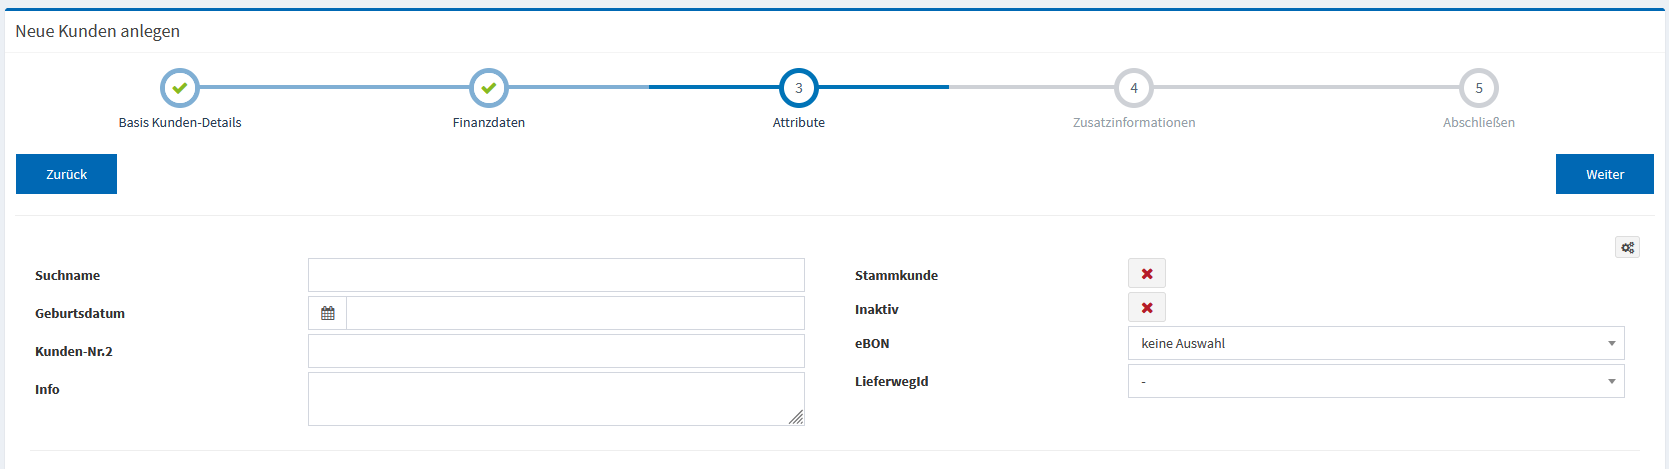Open the eBON dropdown
This screenshot has width=1669, height=469.
click(1375, 343)
